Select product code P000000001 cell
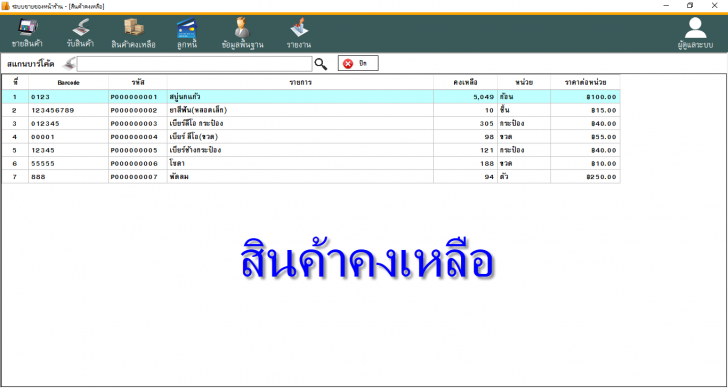Image resolution: width=728 pixels, height=388 pixels. pos(138,97)
